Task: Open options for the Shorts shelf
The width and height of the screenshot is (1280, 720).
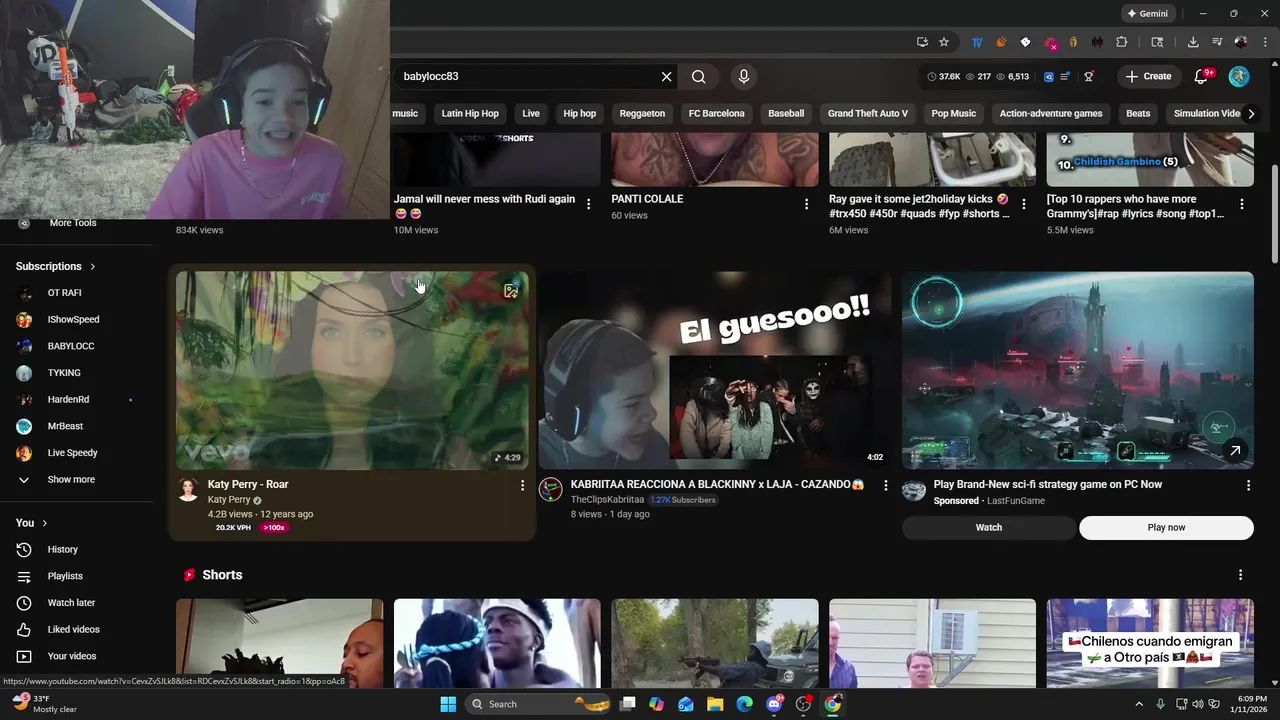Action: (x=1240, y=575)
